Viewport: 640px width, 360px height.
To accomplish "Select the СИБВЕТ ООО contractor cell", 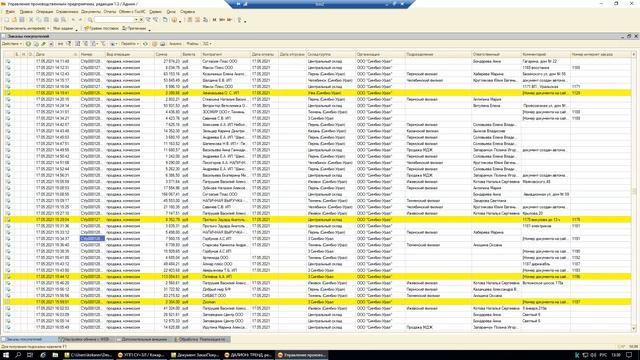I will [225, 296].
